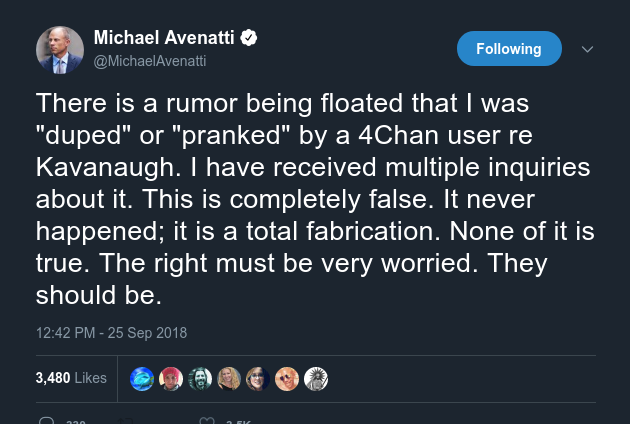Open the 12:42 PM - 25 Sep 2018 timestamp
Screen dimensions: 630x424
click(111, 333)
